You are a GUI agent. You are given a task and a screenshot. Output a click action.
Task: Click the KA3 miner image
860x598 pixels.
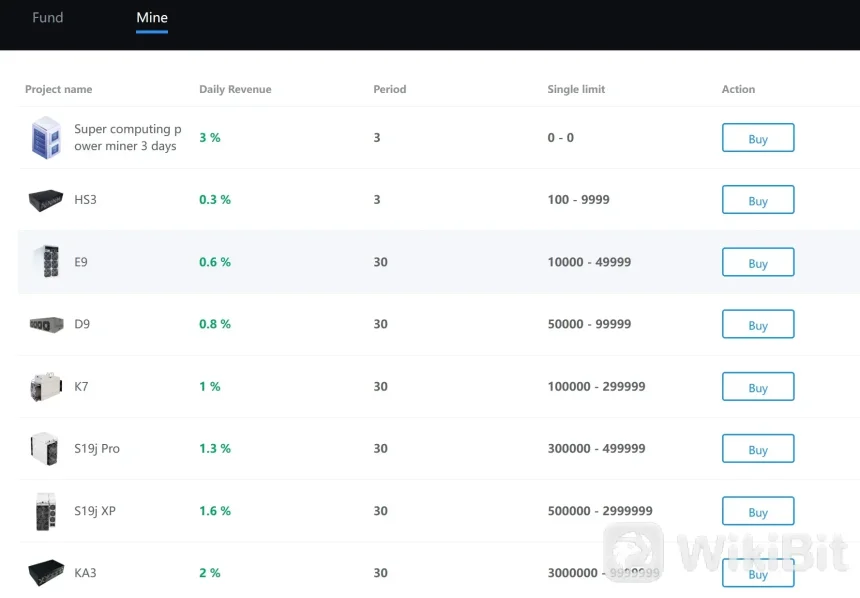(46, 573)
